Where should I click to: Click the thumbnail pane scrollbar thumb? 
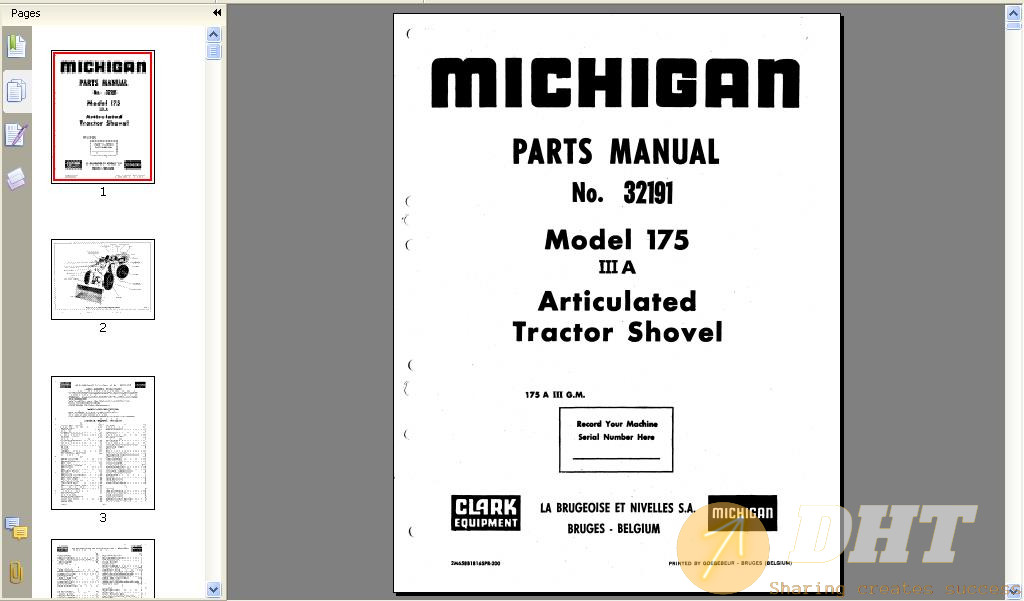click(214, 52)
